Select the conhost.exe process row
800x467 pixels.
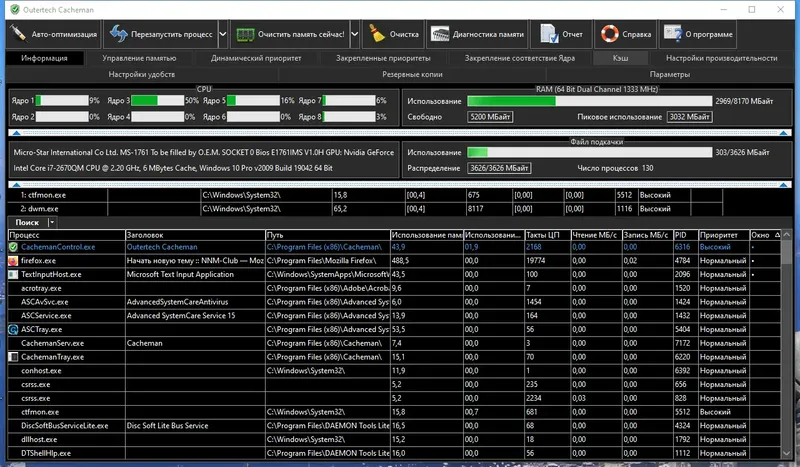tap(394, 371)
